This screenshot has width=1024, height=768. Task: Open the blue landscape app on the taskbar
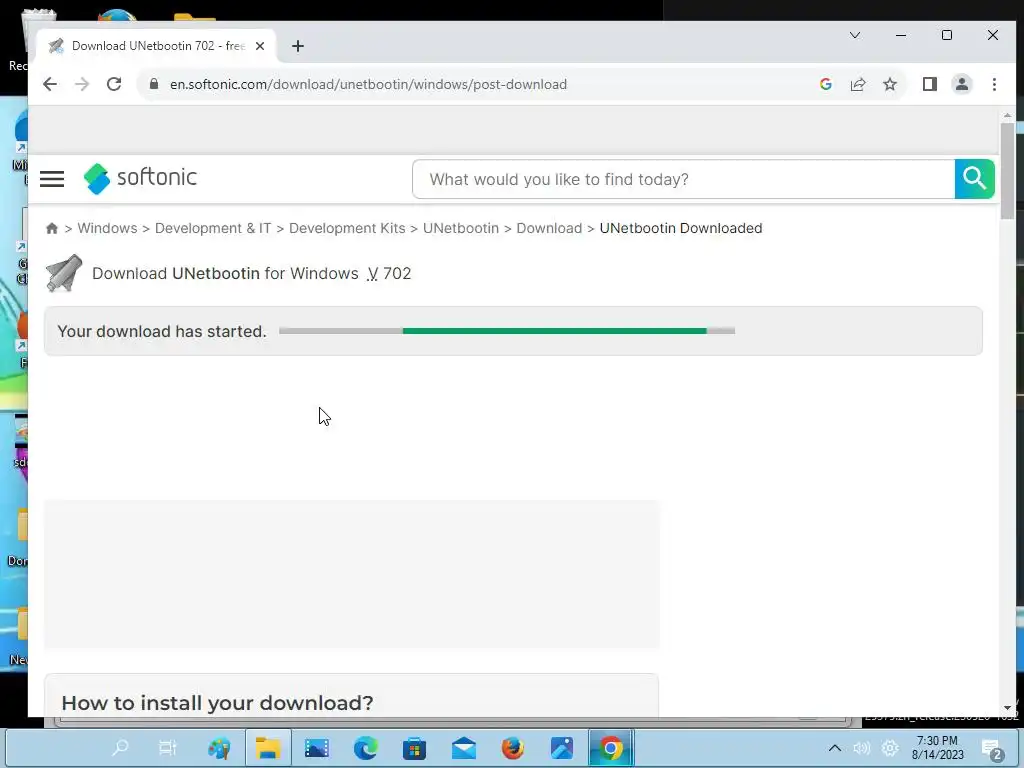pos(562,748)
